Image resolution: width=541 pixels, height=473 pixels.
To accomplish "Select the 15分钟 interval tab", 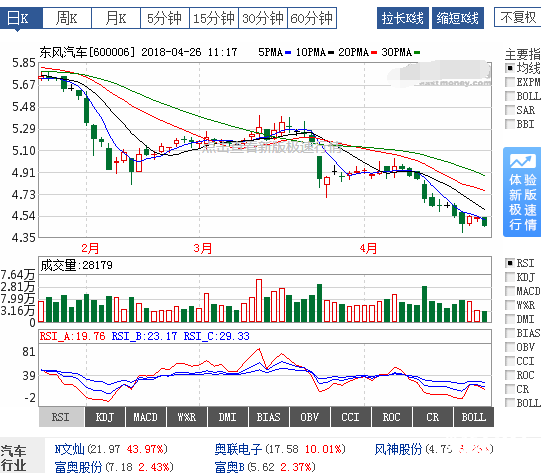I will point(214,18).
